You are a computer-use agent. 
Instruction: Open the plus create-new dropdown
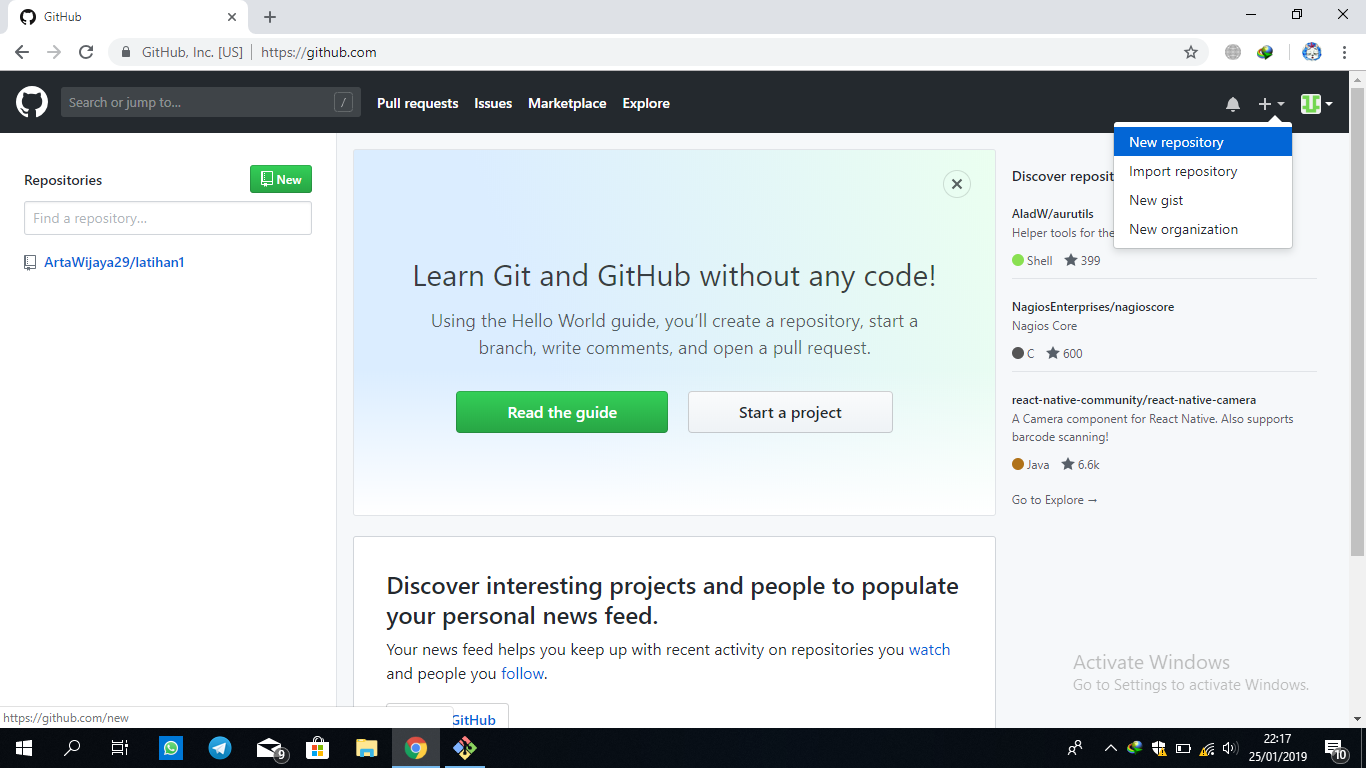coord(1271,104)
